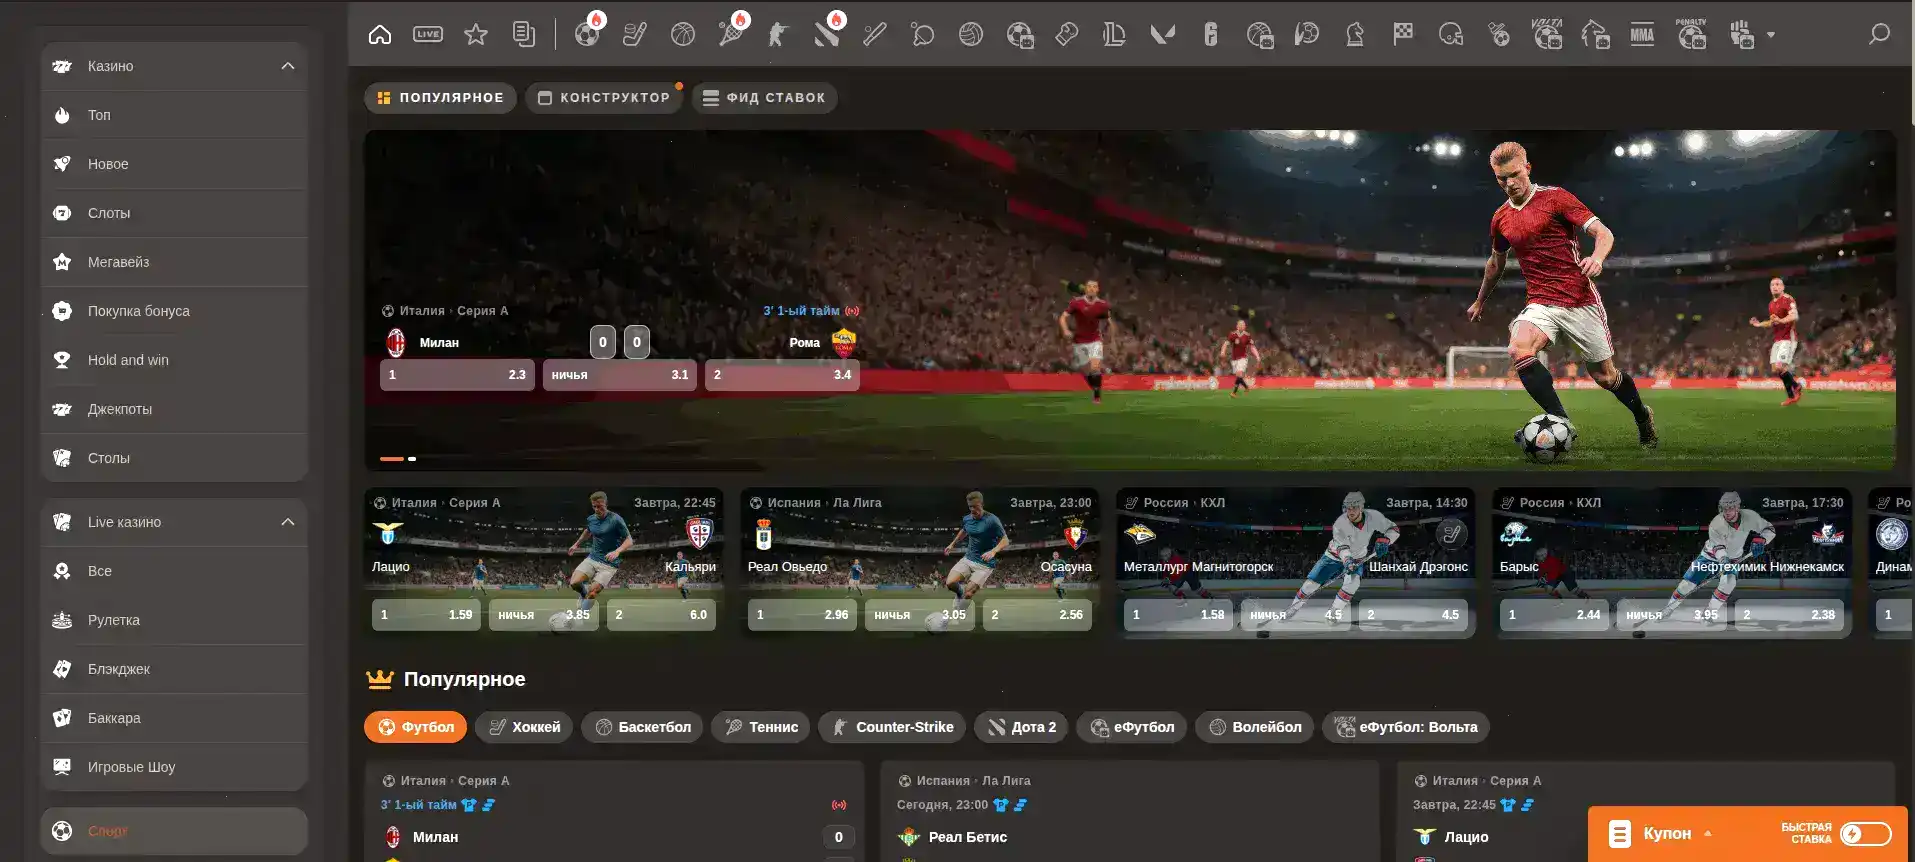Go to second banner slide indicator
Viewport: 1915px width, 862px height.
pyautogui.click(x=412, y=459)
